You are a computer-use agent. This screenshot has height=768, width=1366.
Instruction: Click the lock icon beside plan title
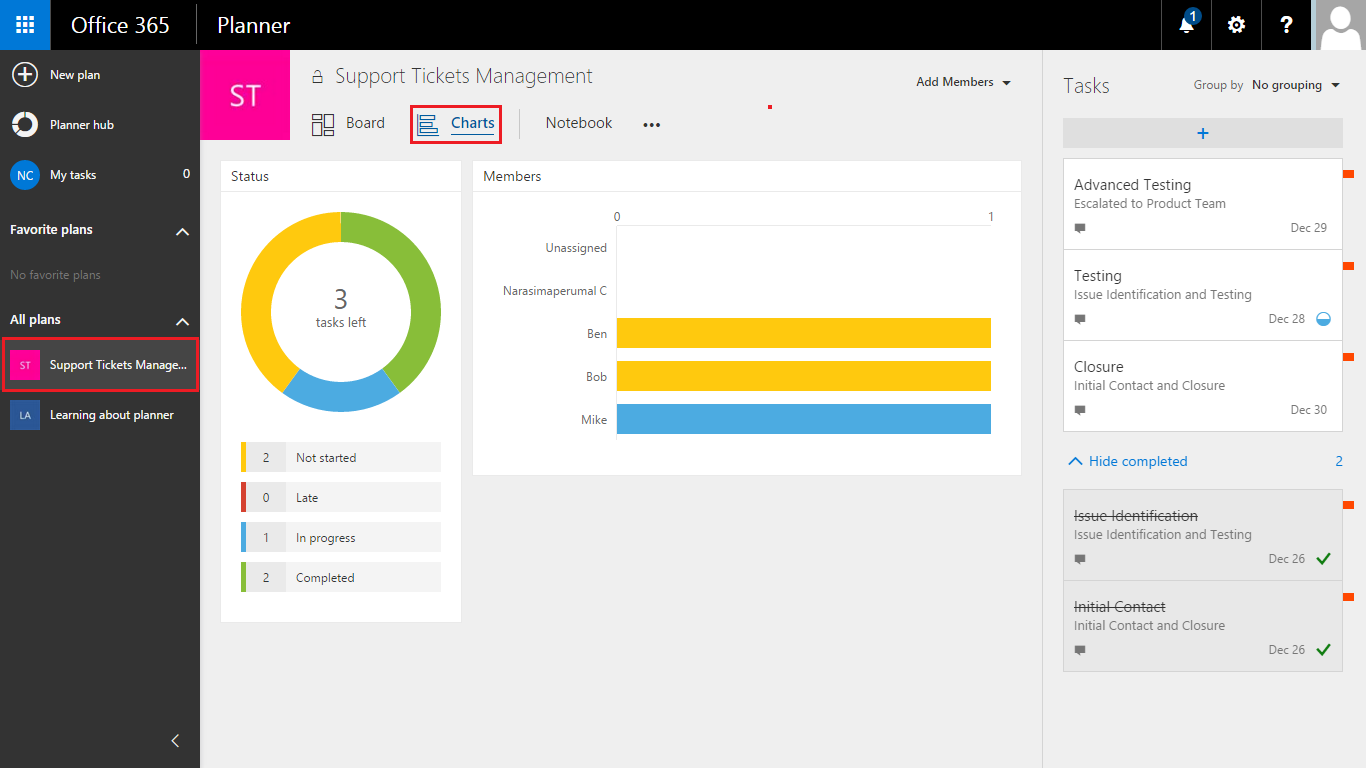318,77
